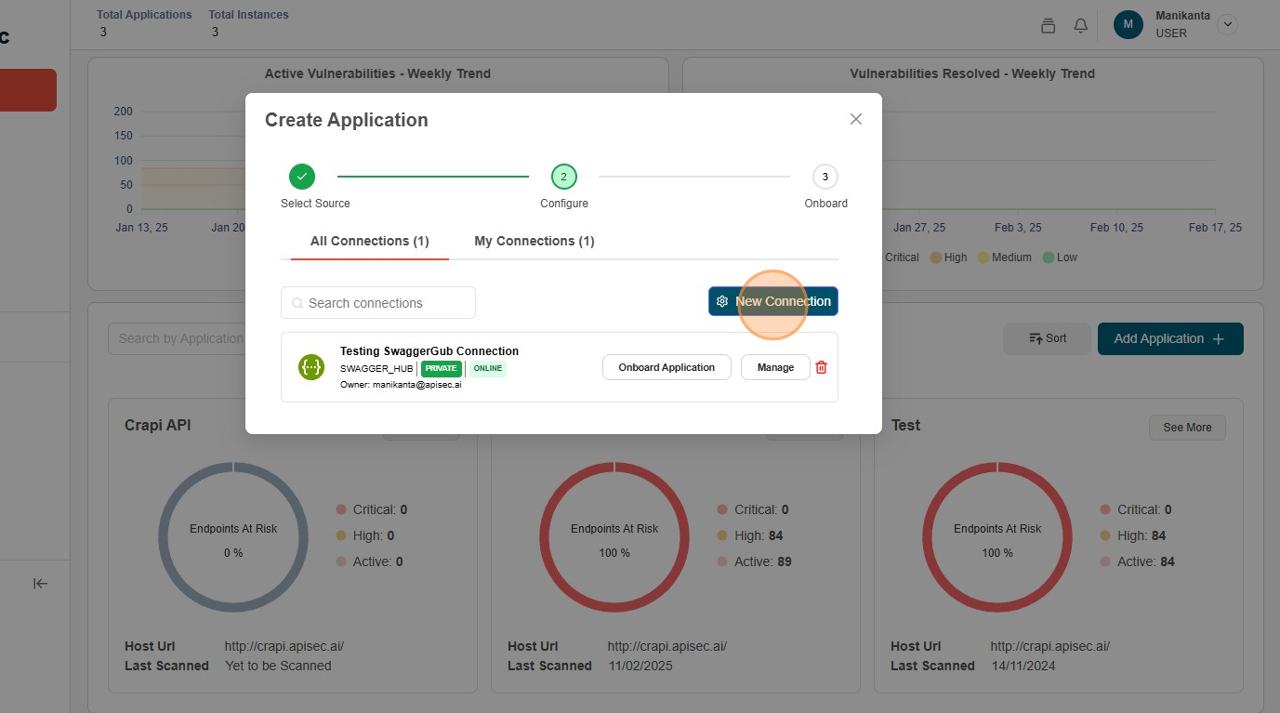The width and height of the screenshot is (1280, 713).
Task: Click the completed Select Source step checkmark
Action: point(302,177)
